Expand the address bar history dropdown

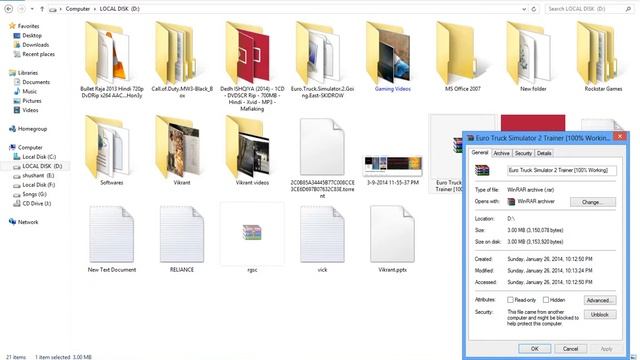524,9
